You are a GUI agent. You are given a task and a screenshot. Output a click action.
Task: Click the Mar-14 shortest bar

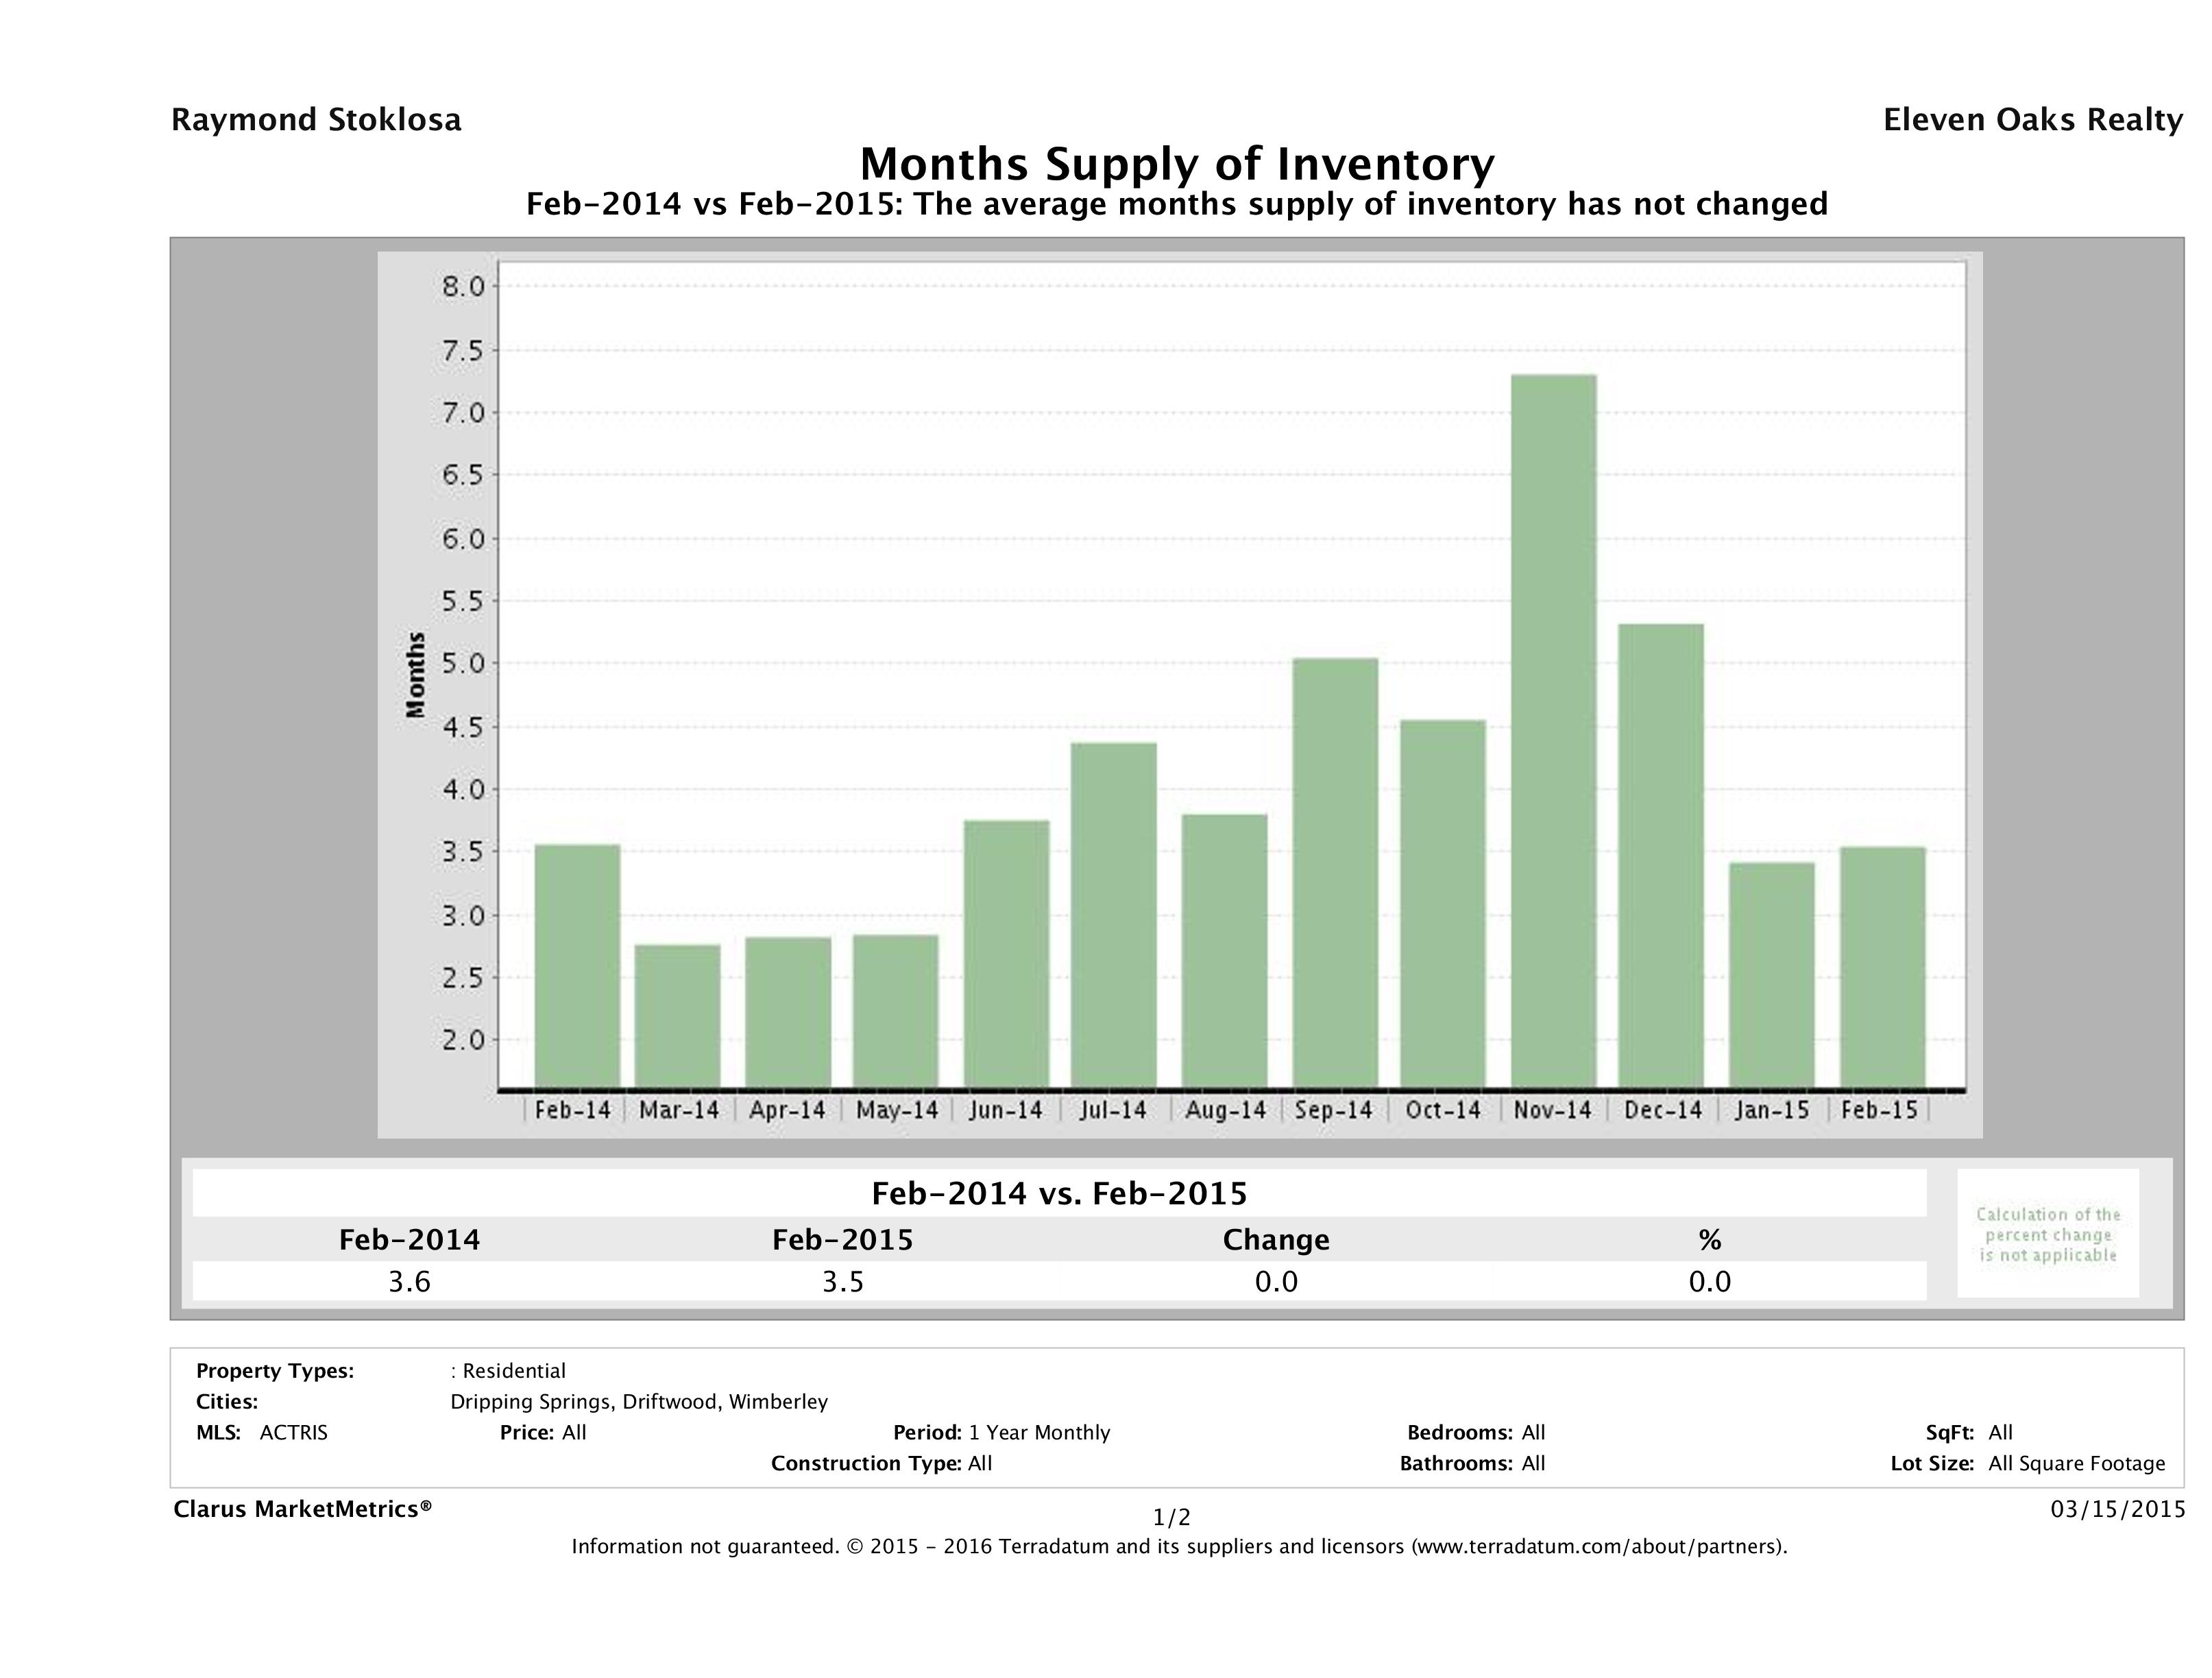coord(677,1015)
